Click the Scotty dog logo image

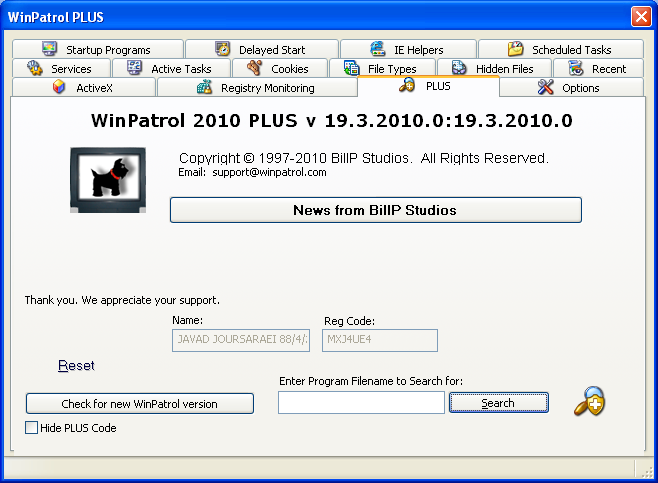108,180
